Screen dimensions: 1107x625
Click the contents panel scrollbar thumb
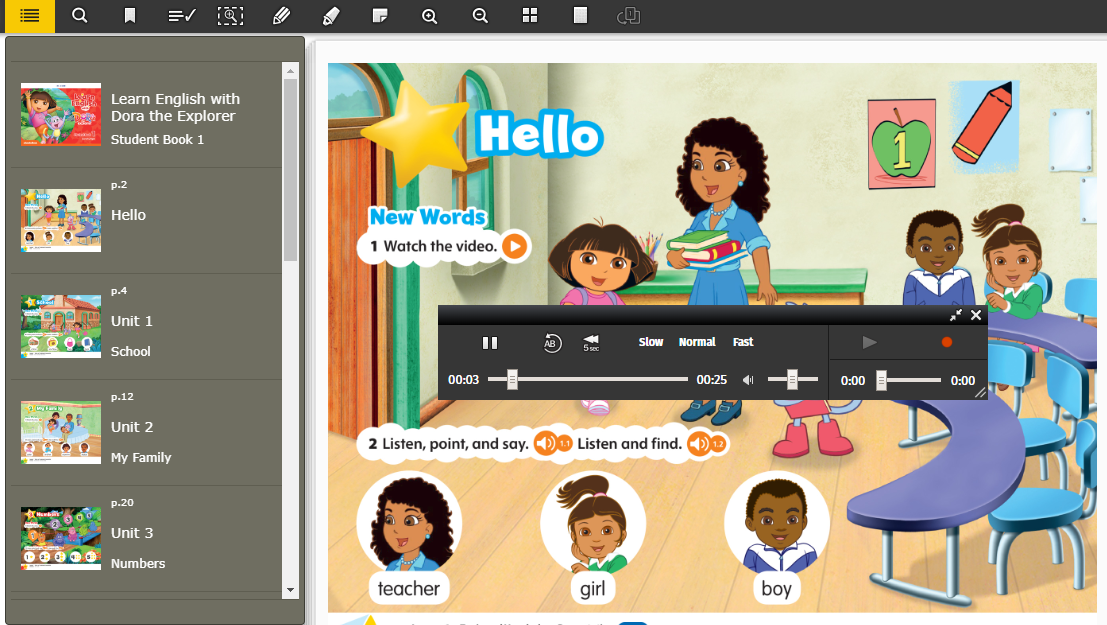pos(290,169)
